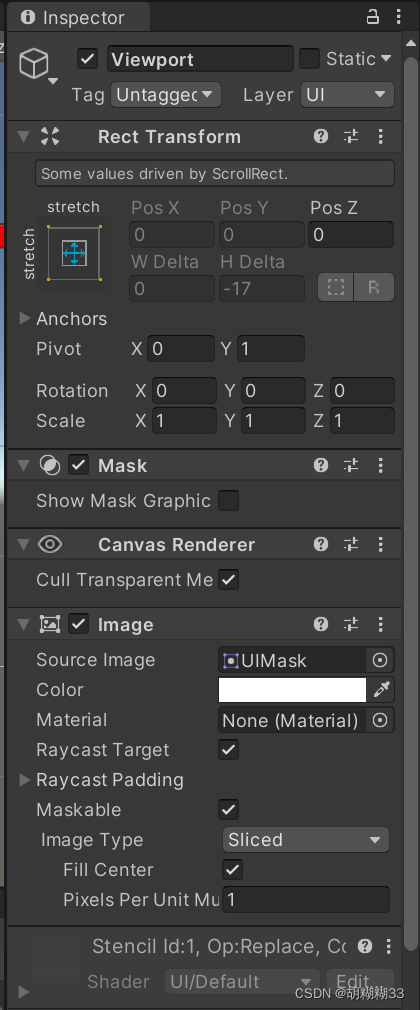Click the Inspector lock icon
The width and height of the screenshot is (420, 1010).
click(373, 17)
